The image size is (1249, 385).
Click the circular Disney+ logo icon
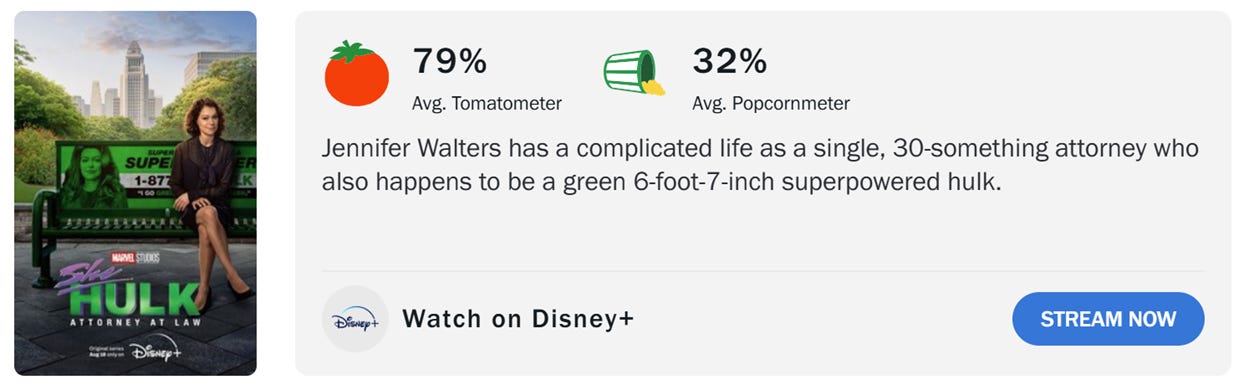[x=355, y=319]
